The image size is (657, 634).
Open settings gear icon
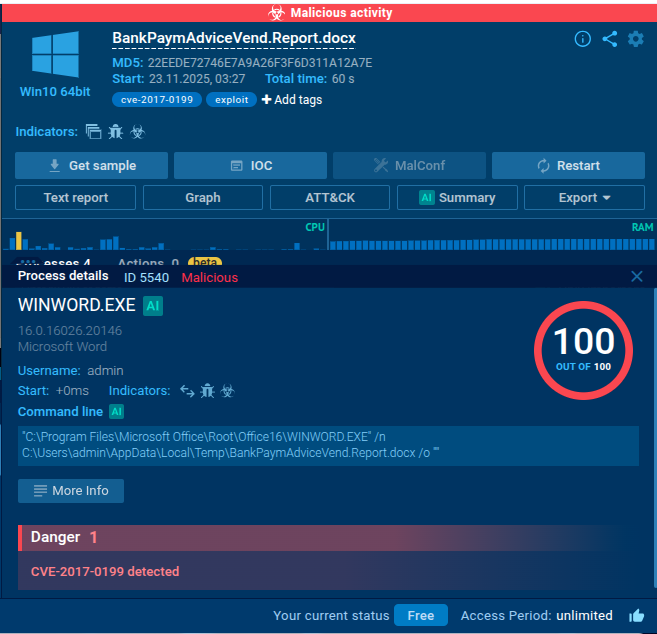[636, 39]
